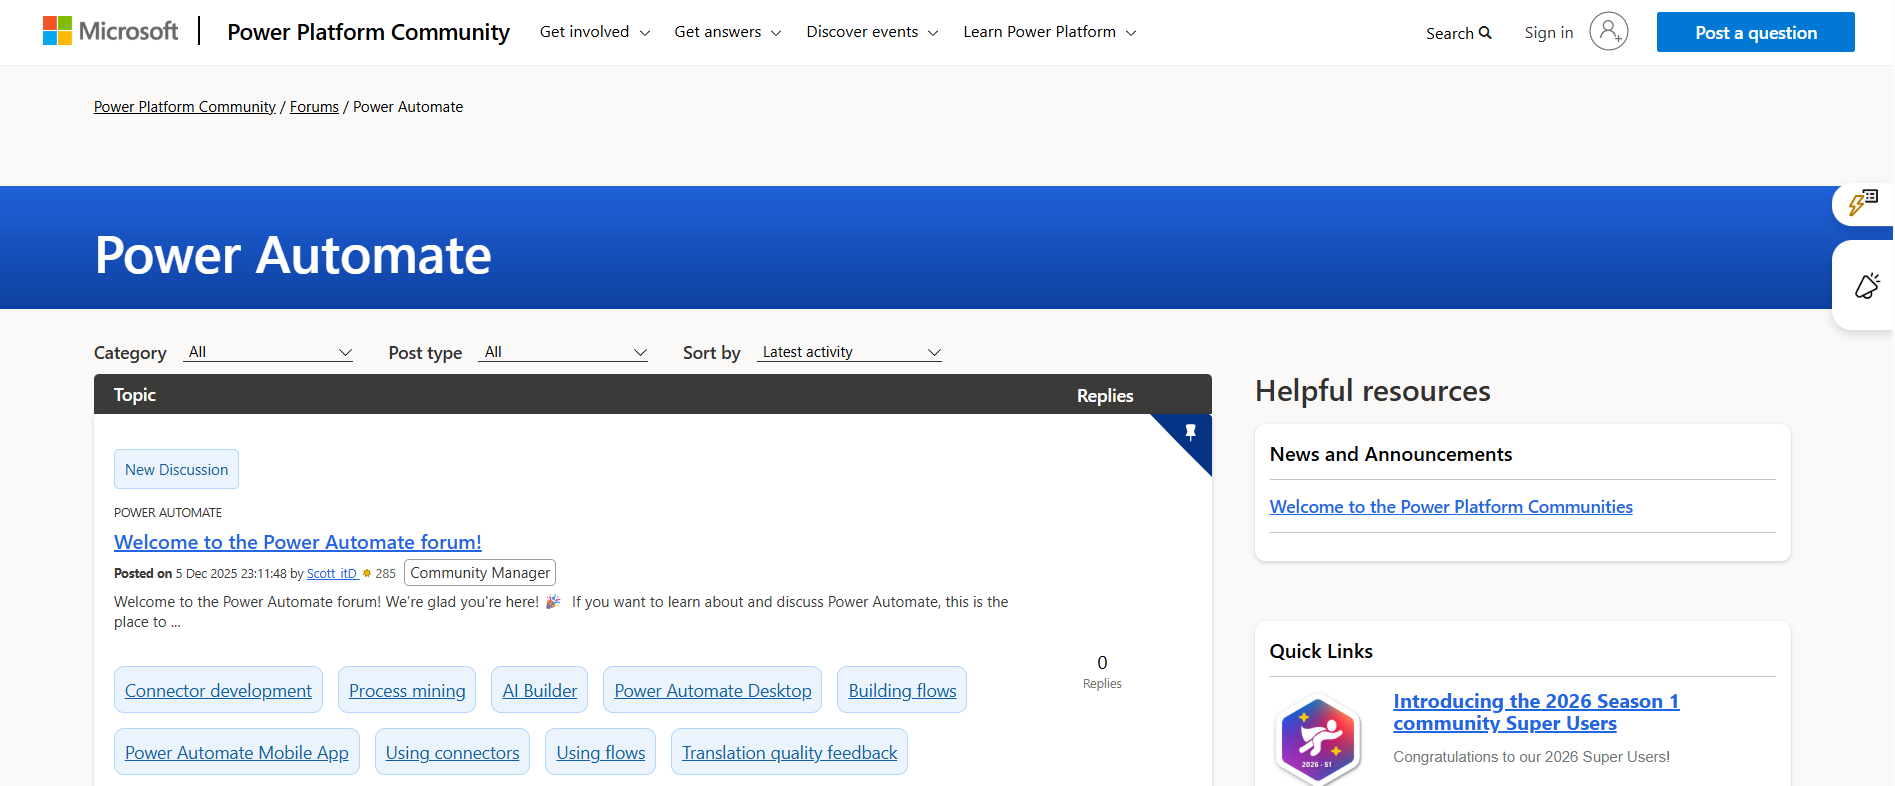Select the Process mining tag
1895x786 pixels.
[x=407, y=690]
